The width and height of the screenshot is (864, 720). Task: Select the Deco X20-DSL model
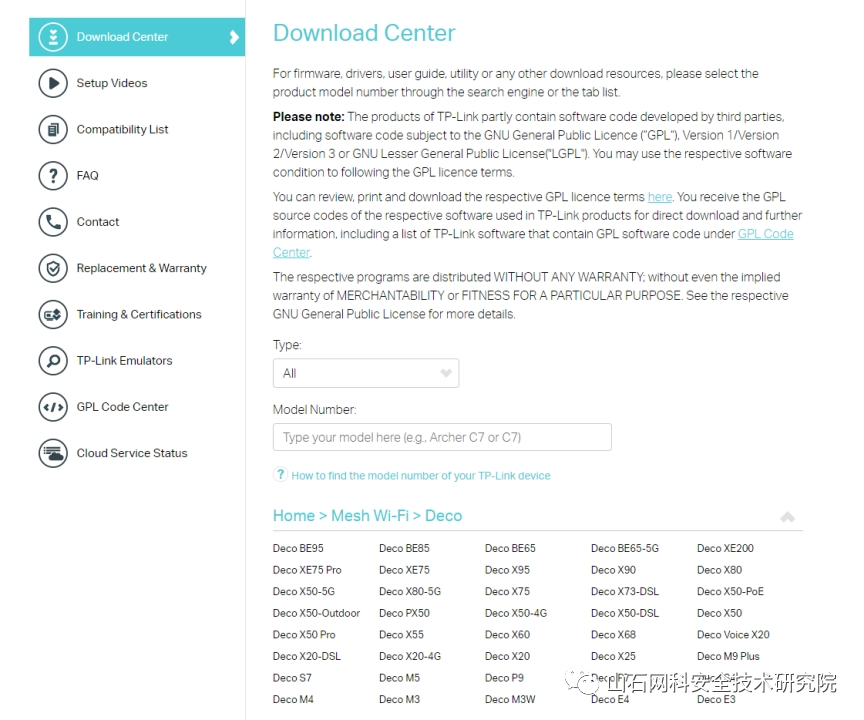coord(307,656)
